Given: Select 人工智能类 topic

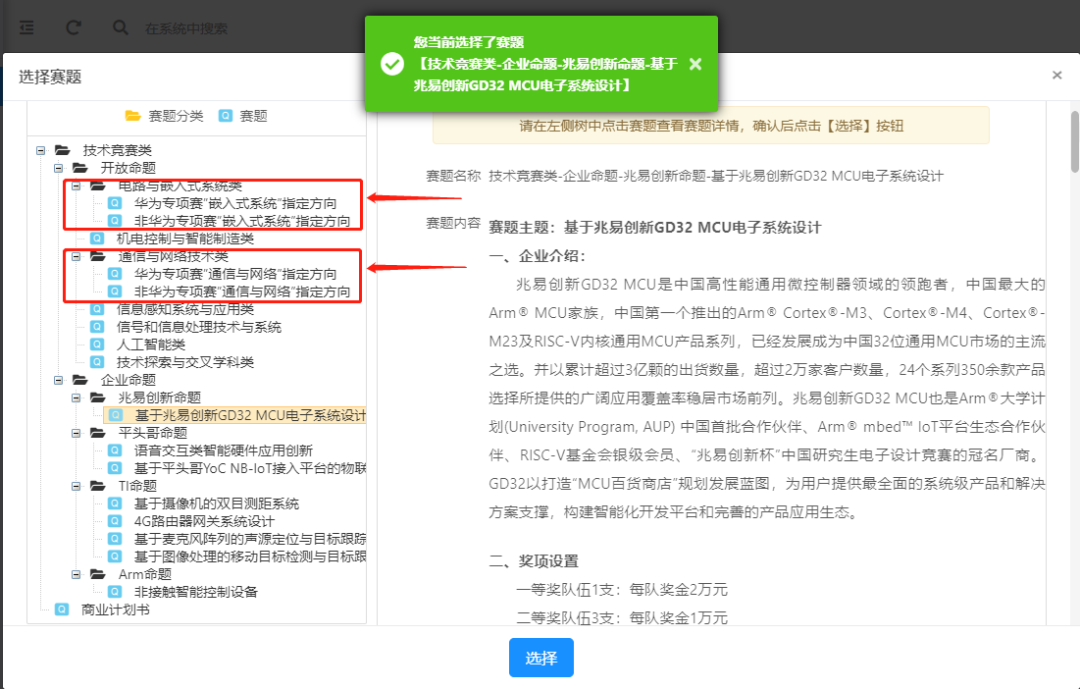Looking at the screenshot, I should (x=151, y=345).
